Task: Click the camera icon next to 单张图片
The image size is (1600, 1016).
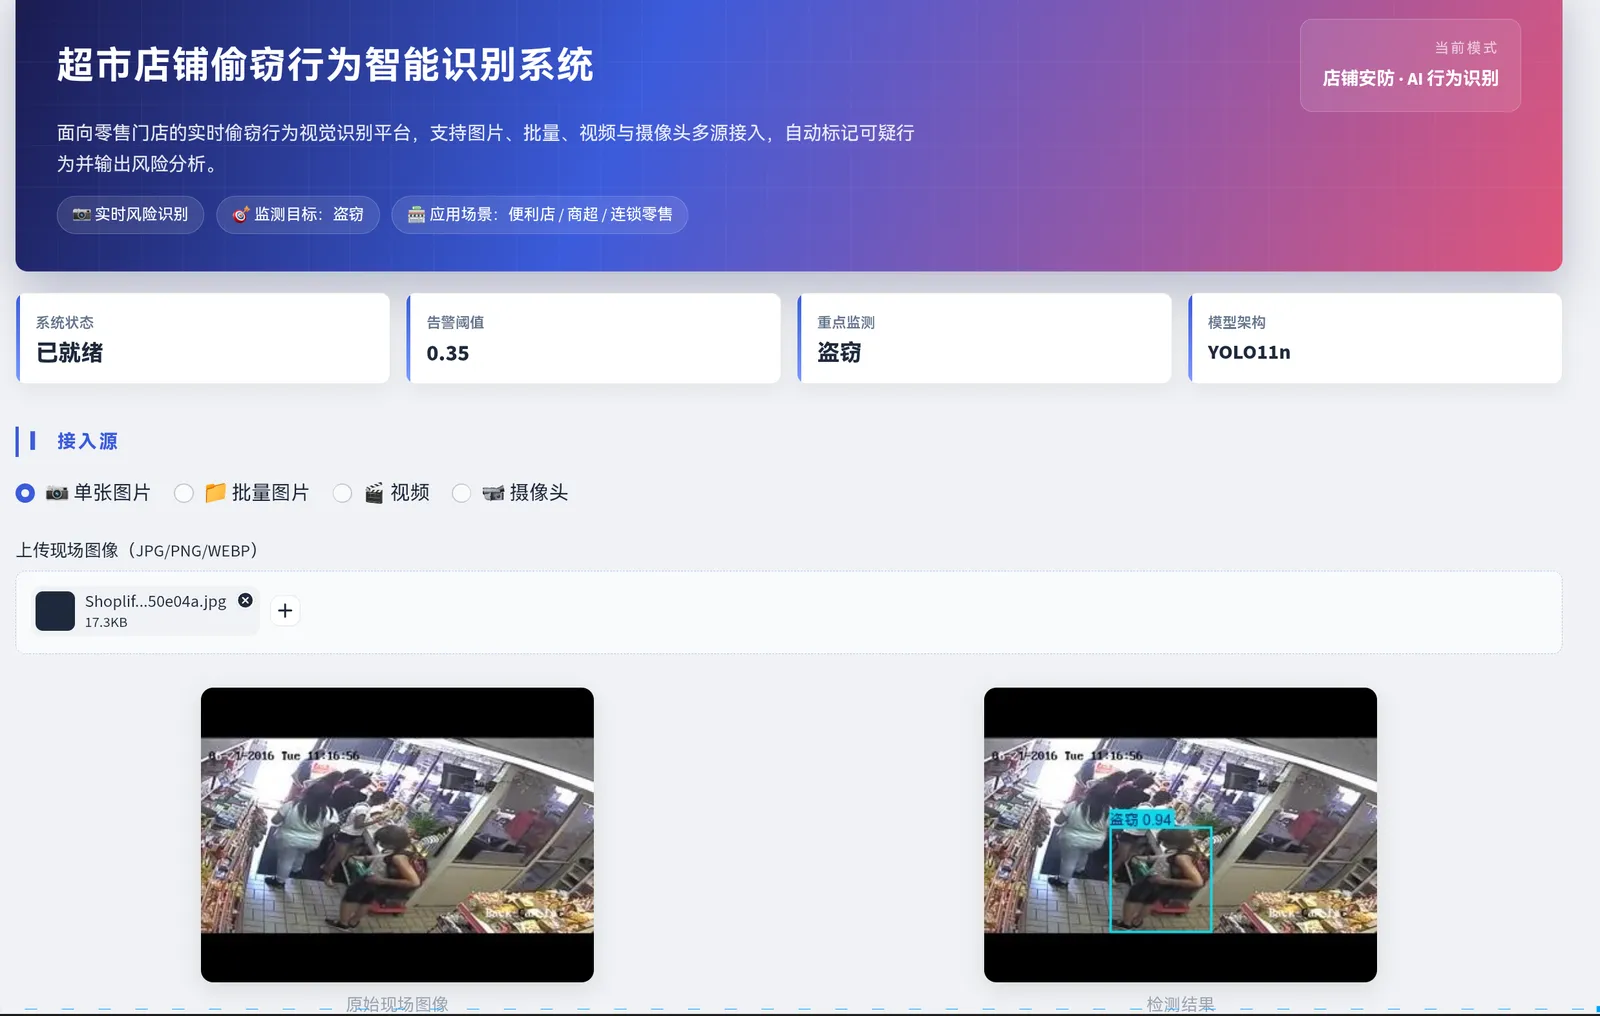Action: 57,493
